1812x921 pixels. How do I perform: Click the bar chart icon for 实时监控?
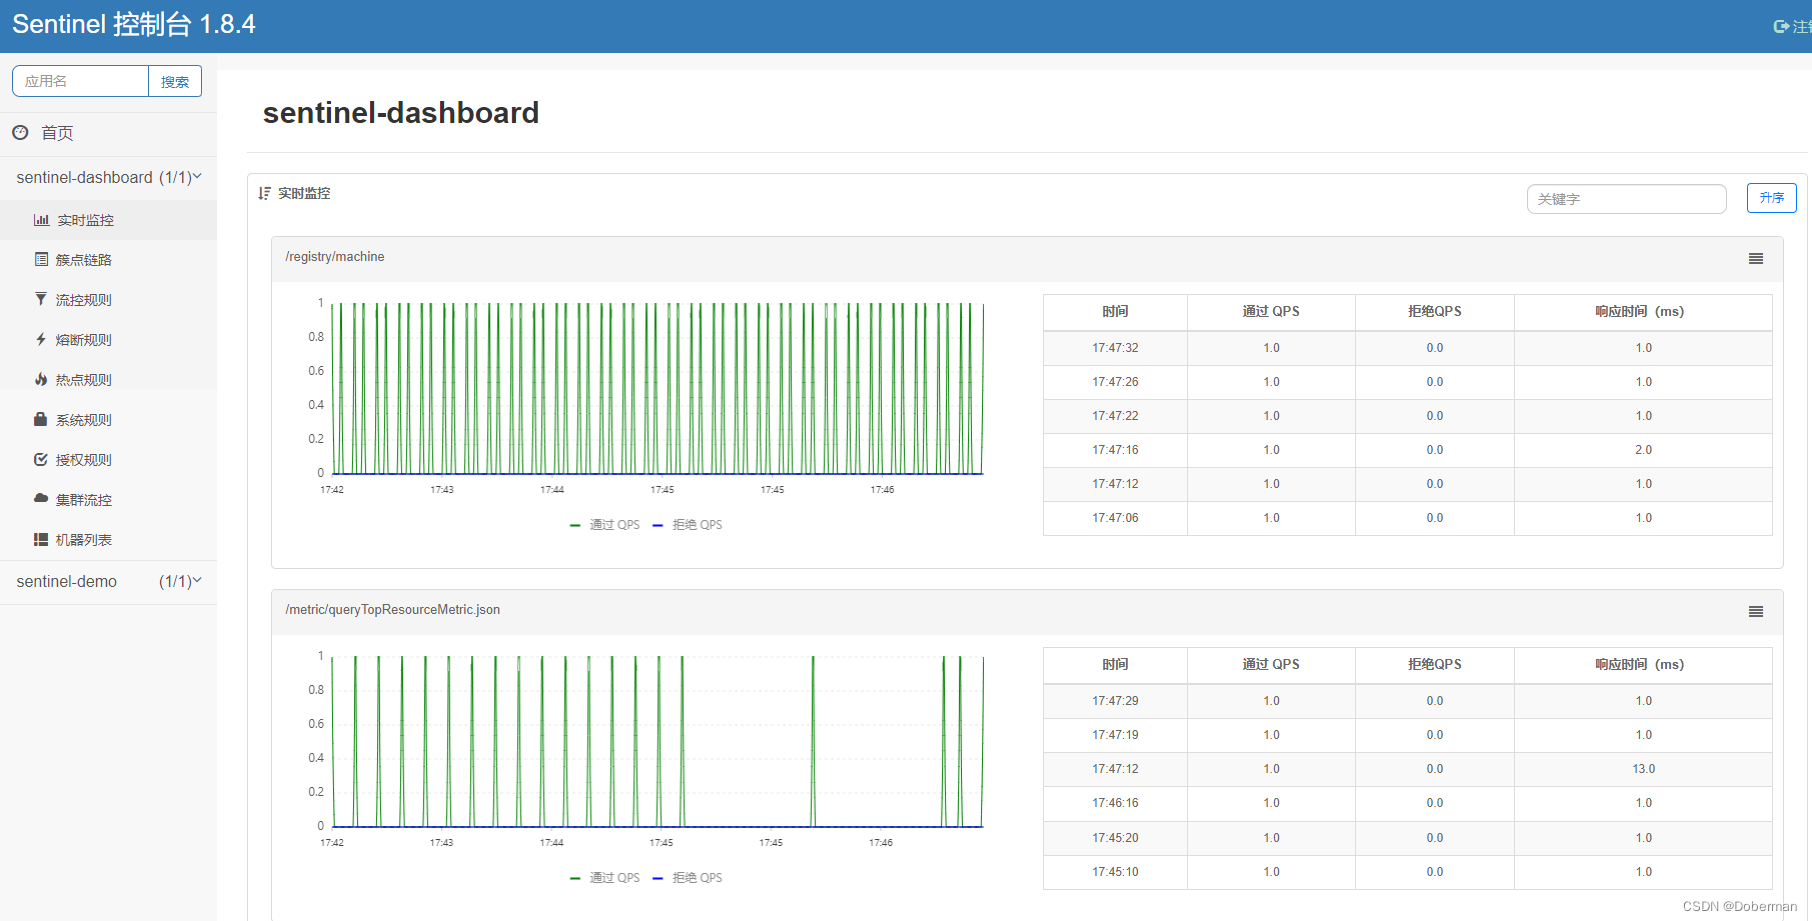coord(41,220)
